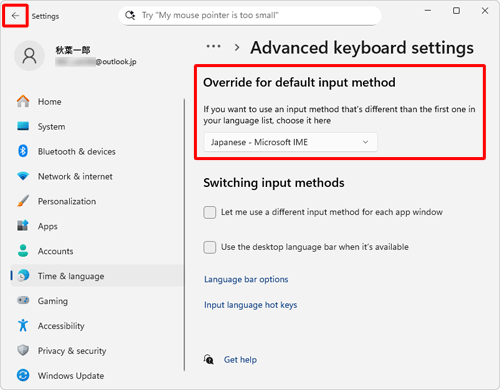This screenshot has height=390, width=500.
Task: Click the Home house icon
Action: click(x=23, y=101)
